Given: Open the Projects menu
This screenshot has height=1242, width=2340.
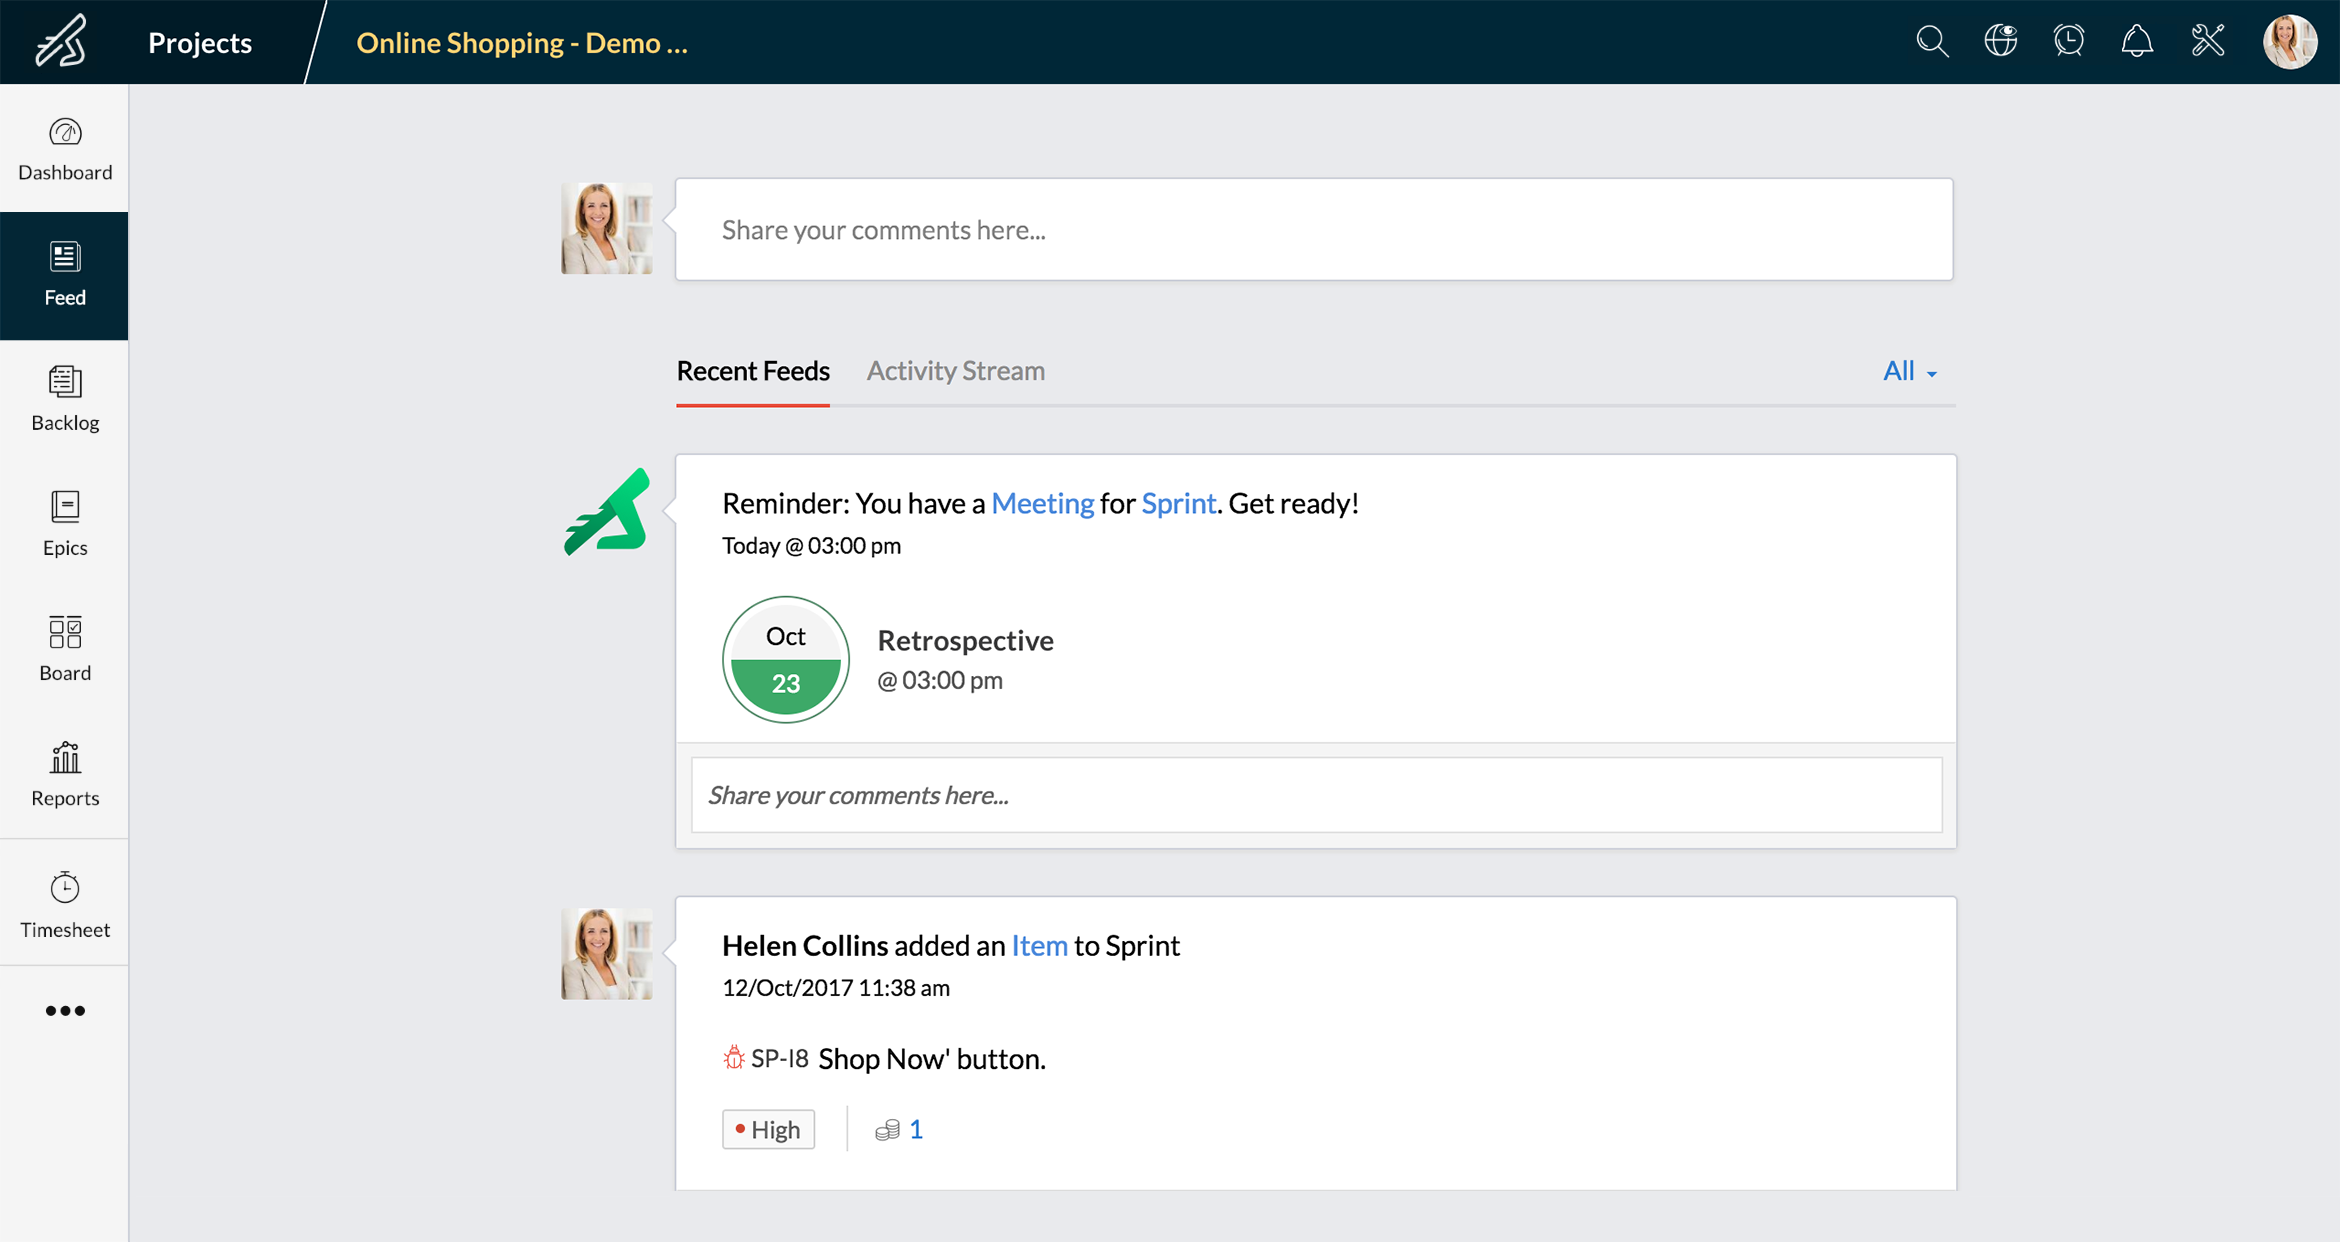Looking at the screenshot, I should click(x=200, y=42).
